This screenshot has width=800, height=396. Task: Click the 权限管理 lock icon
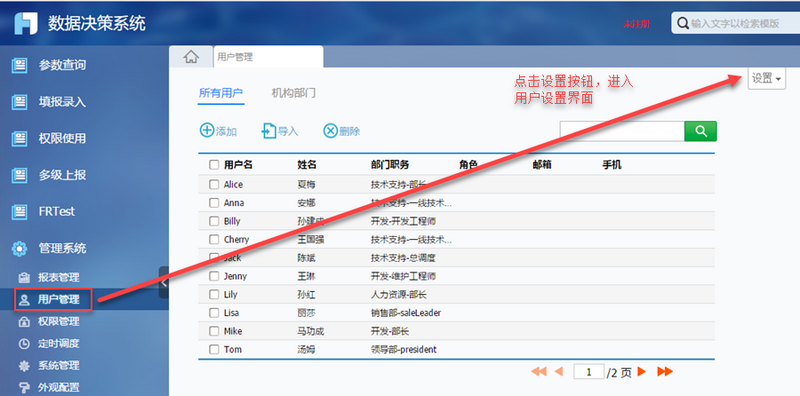[24, 322]
